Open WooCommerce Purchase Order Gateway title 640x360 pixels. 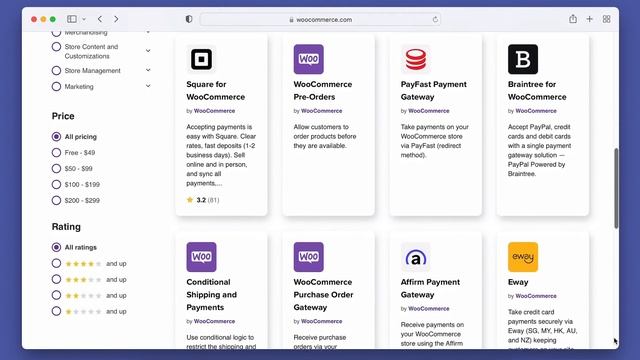click(323, 295)
